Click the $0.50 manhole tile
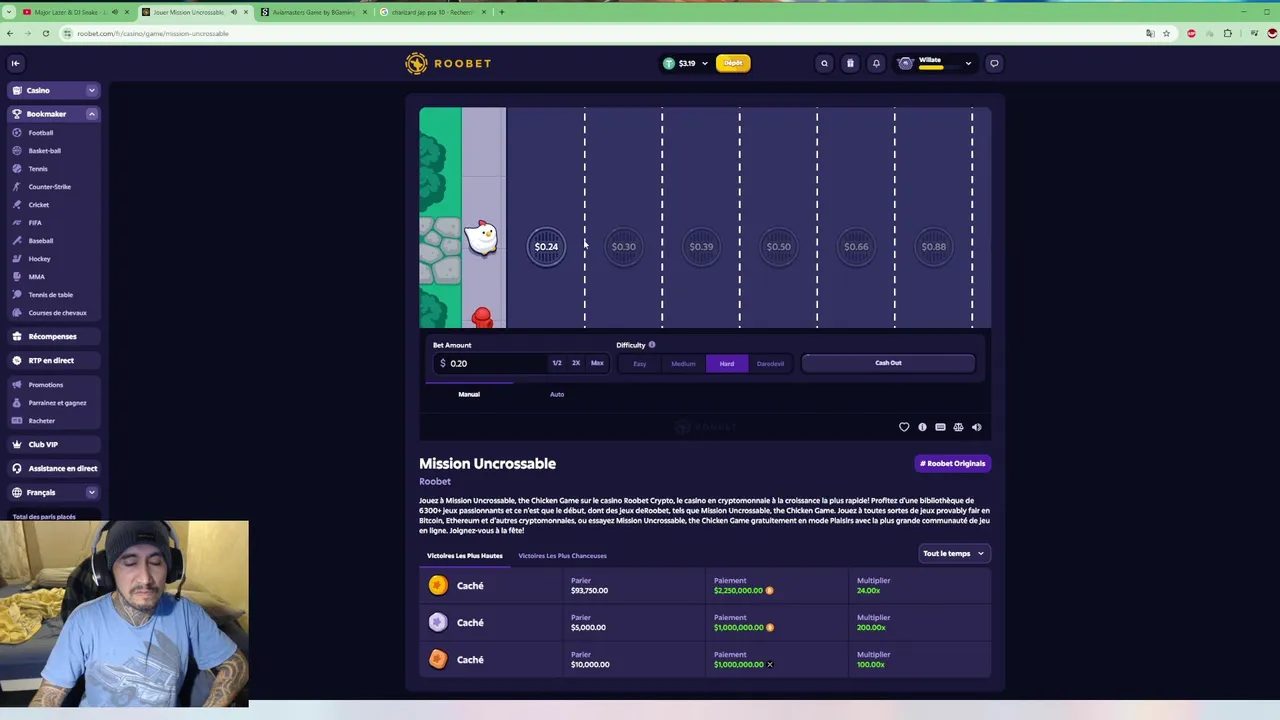The width and height of the screenshot is (1280, 720). (x=778, y=247)
